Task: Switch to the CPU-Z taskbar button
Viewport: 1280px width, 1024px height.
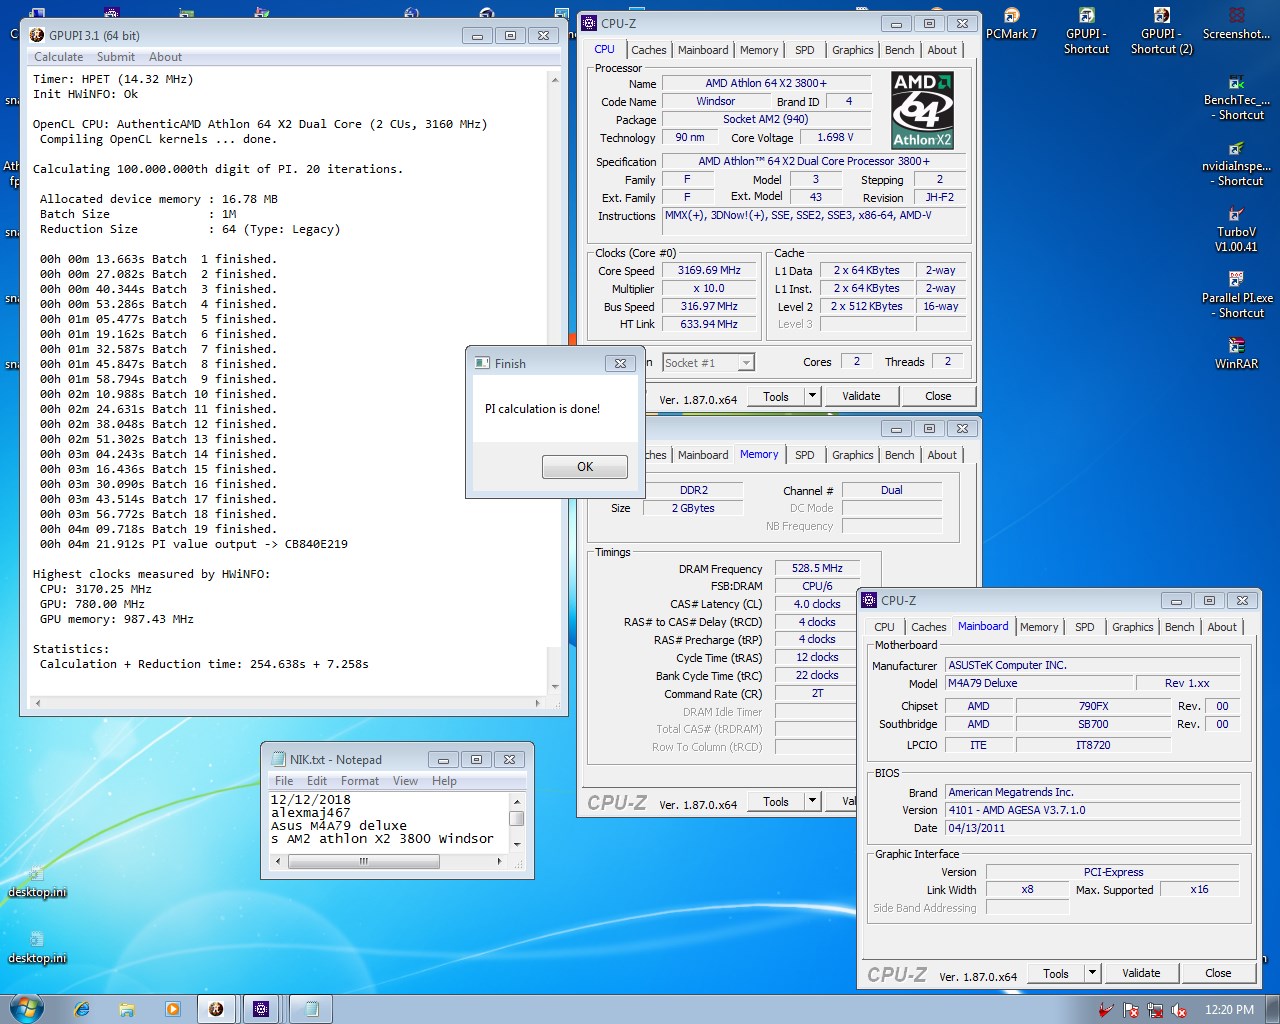Action: click(262, 1009)
